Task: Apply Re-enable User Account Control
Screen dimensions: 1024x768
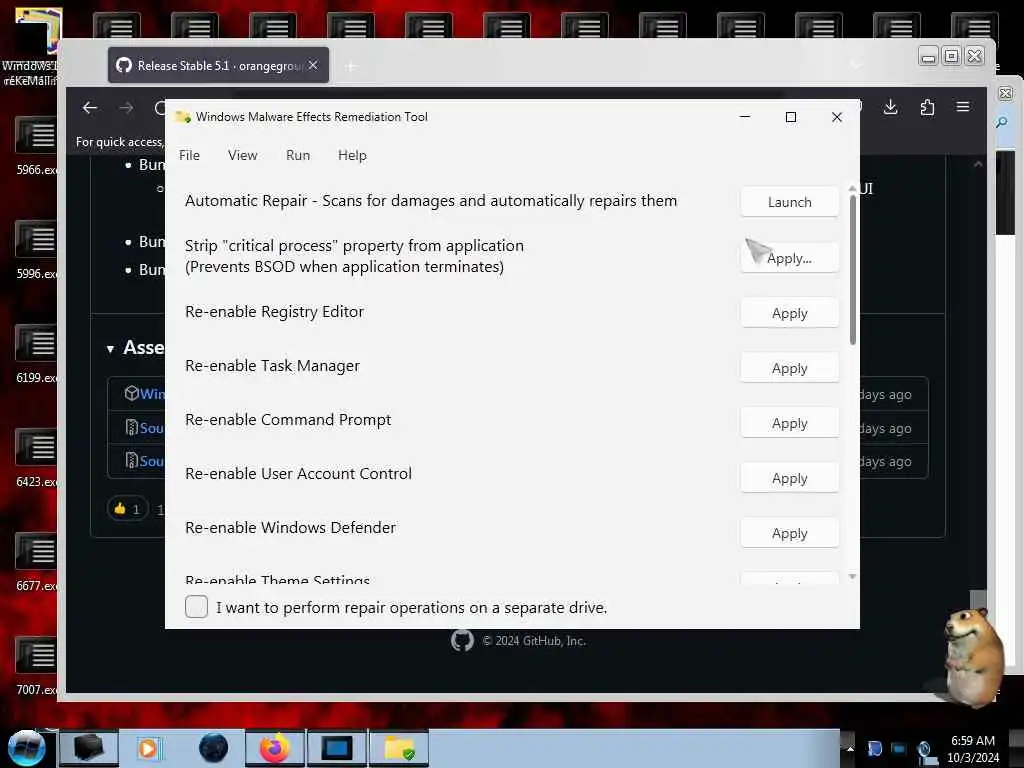Action: 789,477
